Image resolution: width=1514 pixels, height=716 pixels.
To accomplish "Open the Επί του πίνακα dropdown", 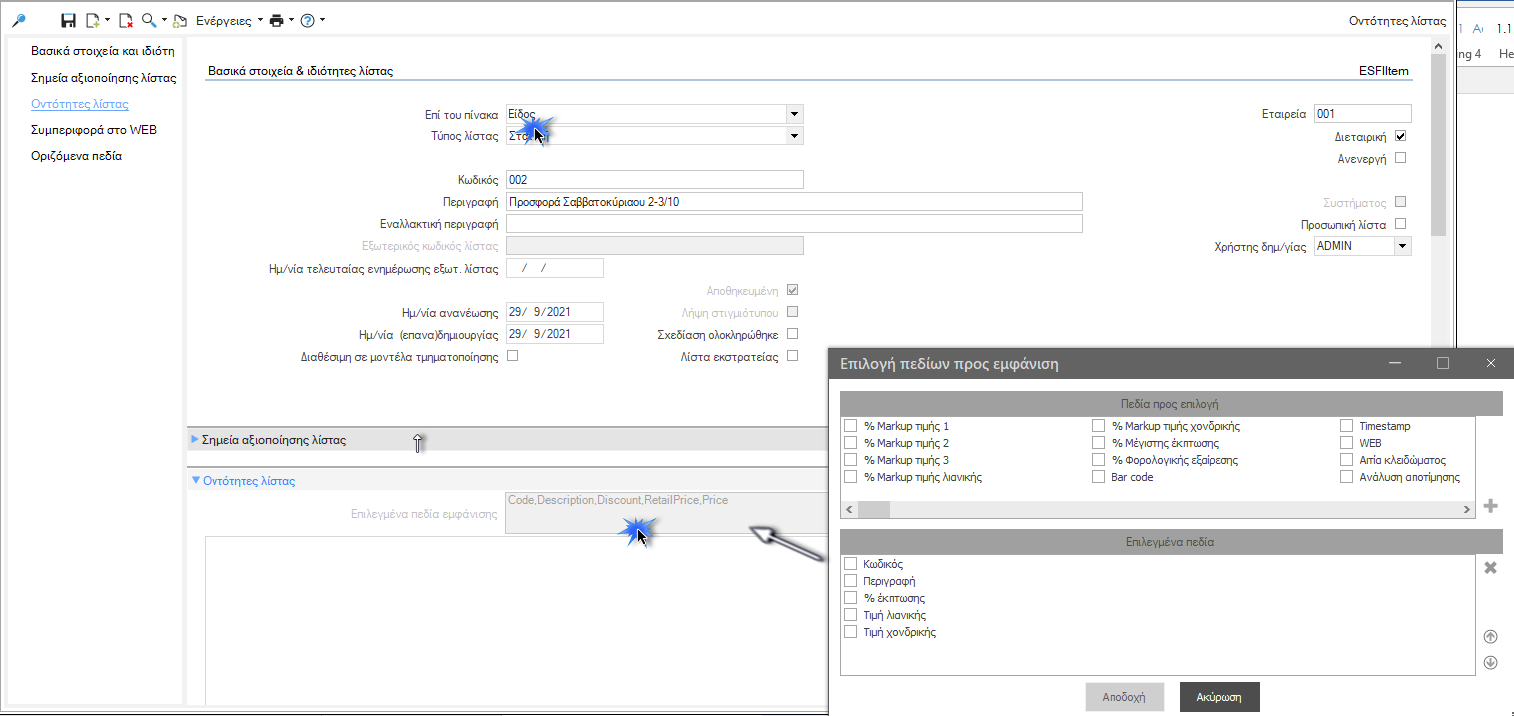I will [794, 114].
